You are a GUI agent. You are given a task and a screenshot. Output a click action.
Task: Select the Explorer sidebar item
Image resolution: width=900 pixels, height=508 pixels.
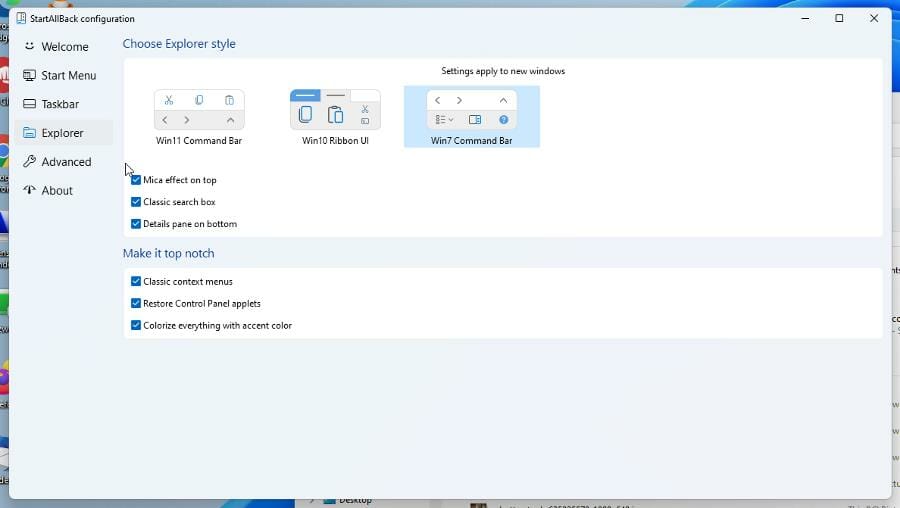[x=64, y=133]
